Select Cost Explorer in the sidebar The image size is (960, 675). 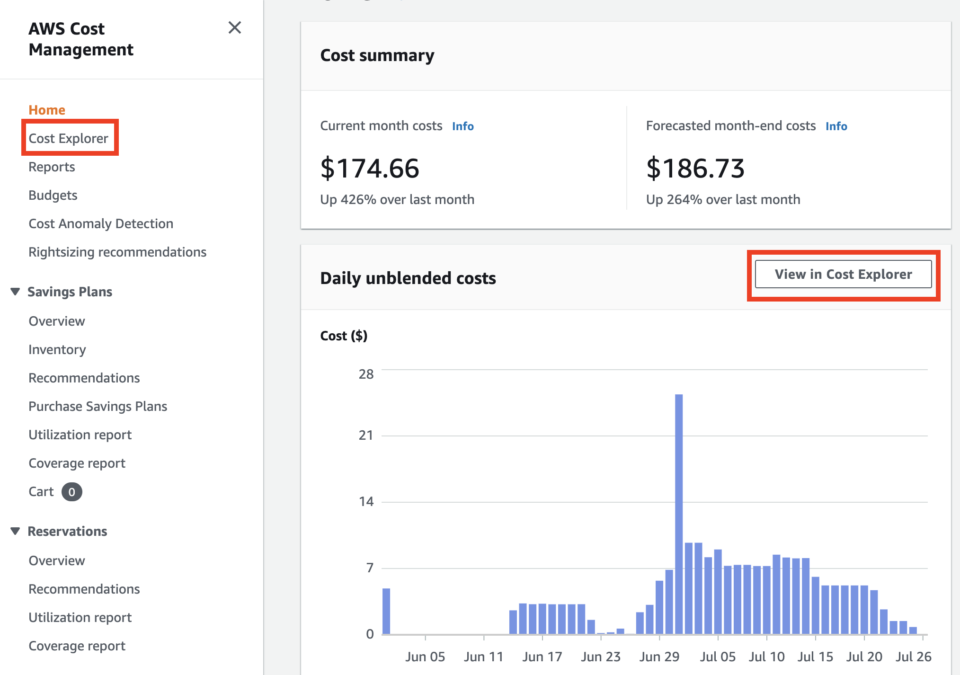[x=69, y=137]
